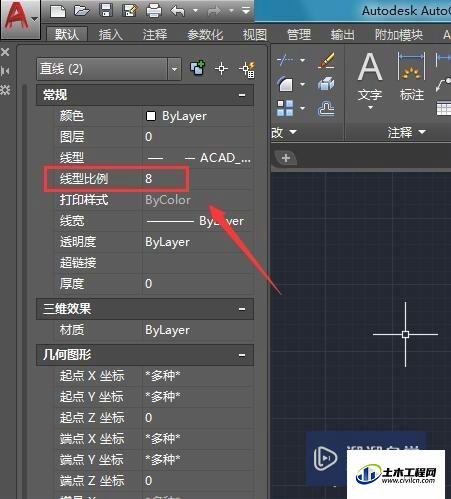Expand the 修改 panel dropdown

point(284,132)
